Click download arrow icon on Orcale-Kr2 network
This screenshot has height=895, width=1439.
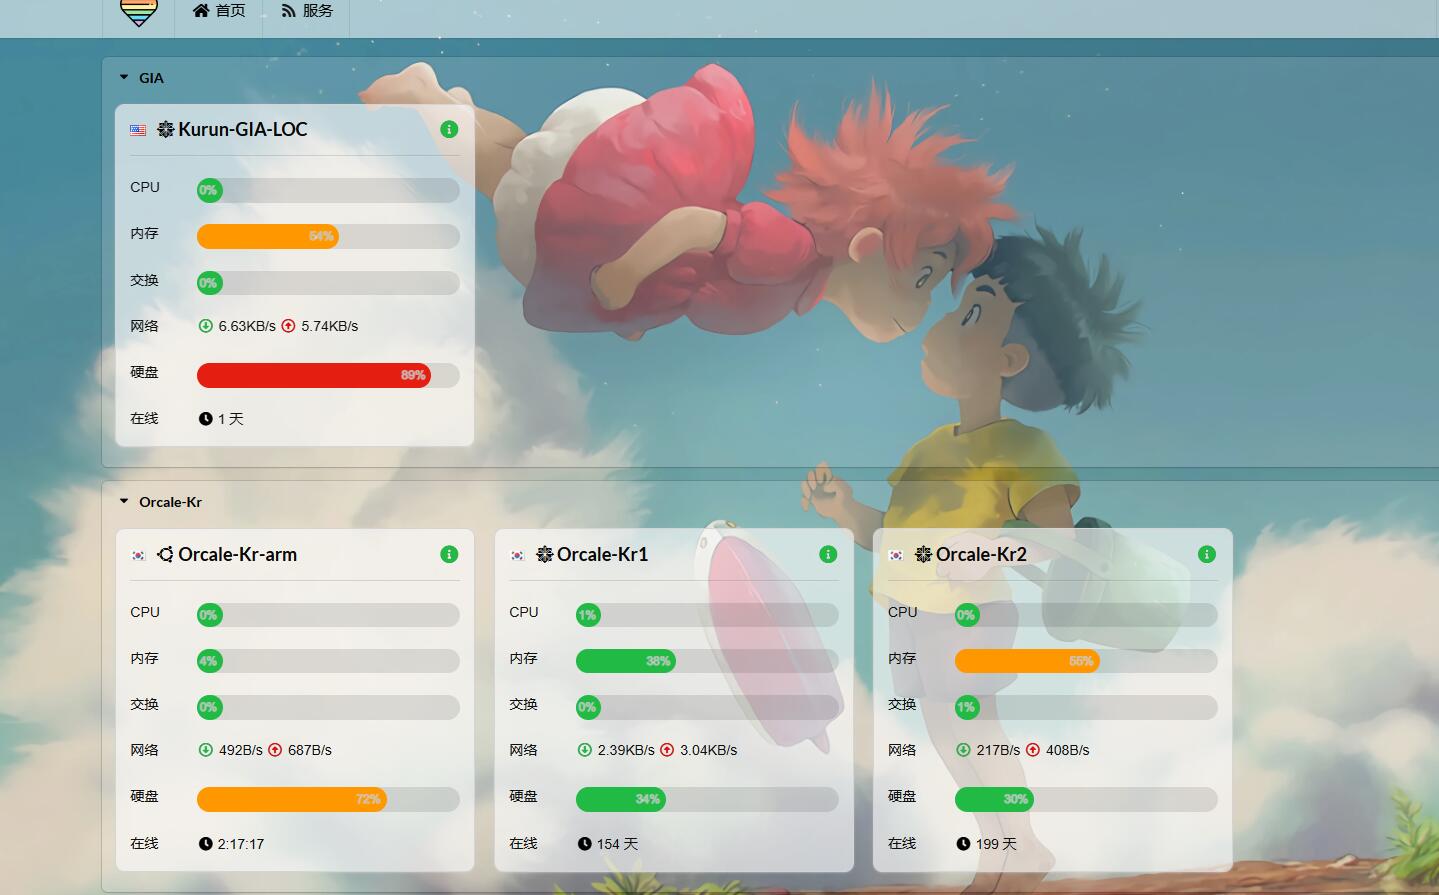(x=963, y=750)
